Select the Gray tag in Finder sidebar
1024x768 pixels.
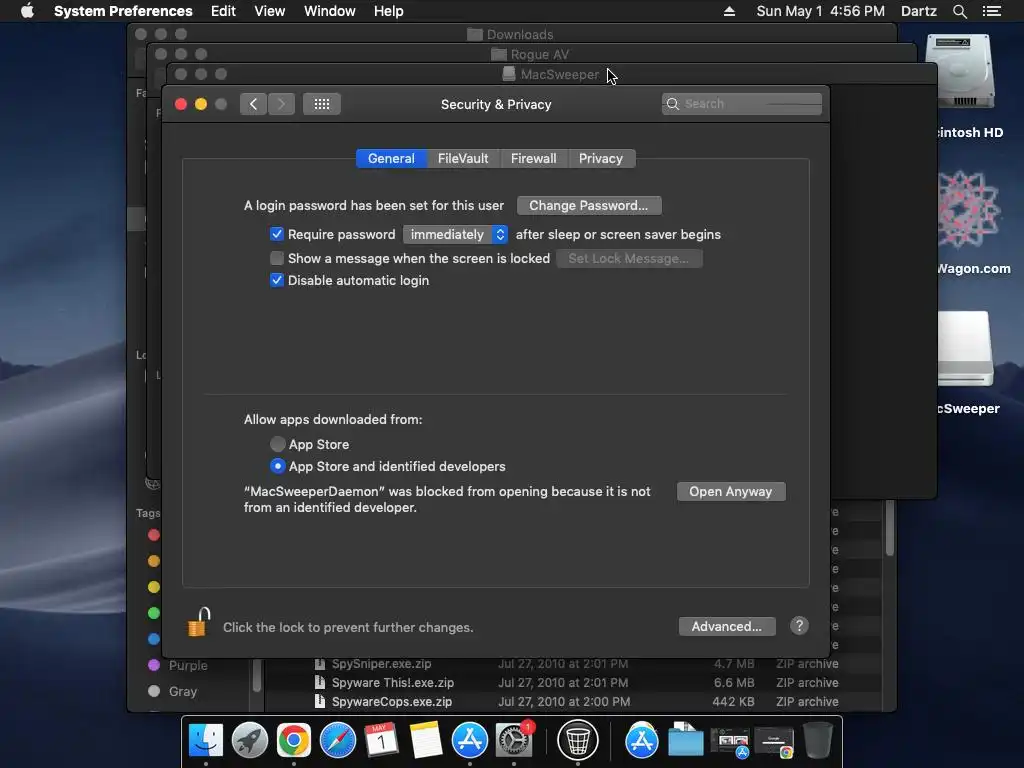pos(172,691)
